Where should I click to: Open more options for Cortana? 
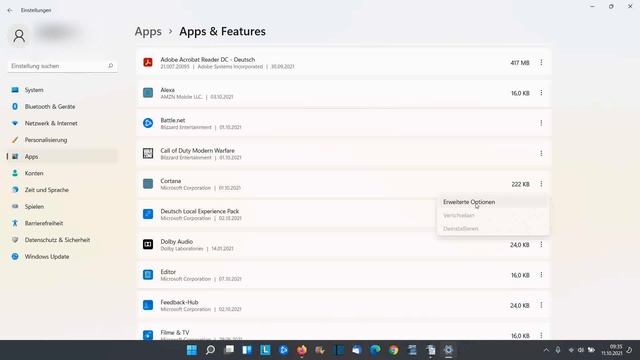pyautogui.click(x=541, y=184)
